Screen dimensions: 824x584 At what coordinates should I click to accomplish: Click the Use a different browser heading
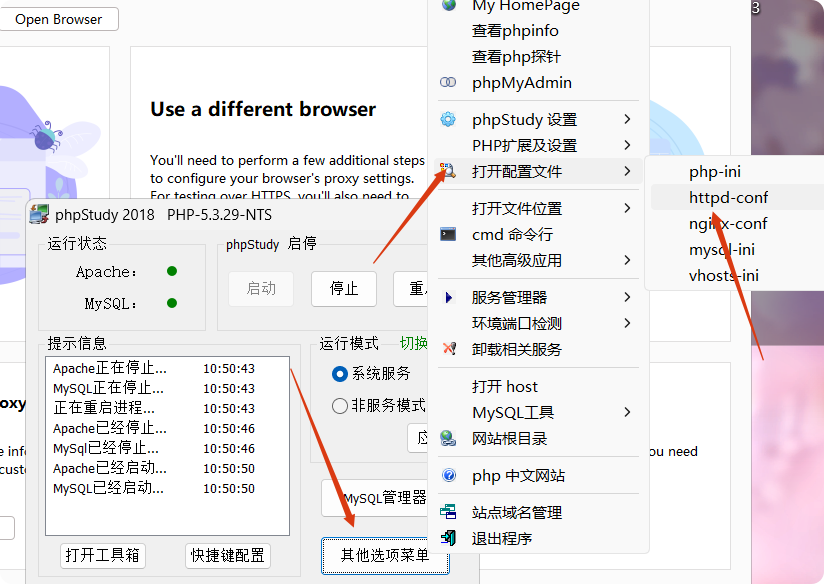click(x=263, y=109)
